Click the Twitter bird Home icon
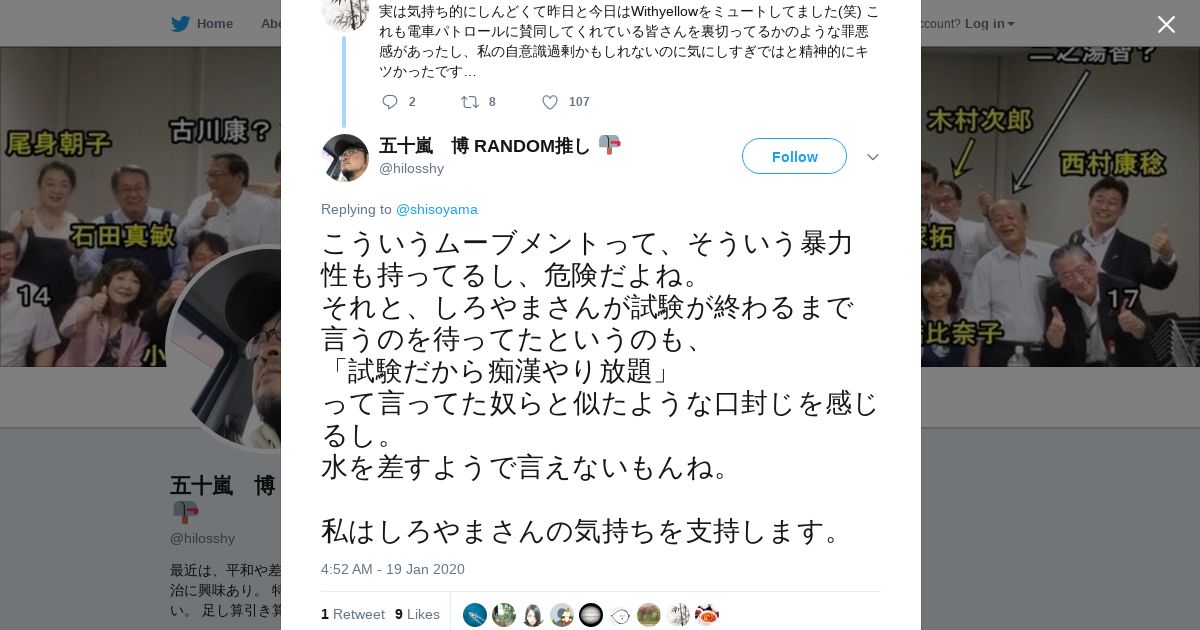Image resolution: width=1200 pixels, height=630 pixels. [x=180, y=23]
